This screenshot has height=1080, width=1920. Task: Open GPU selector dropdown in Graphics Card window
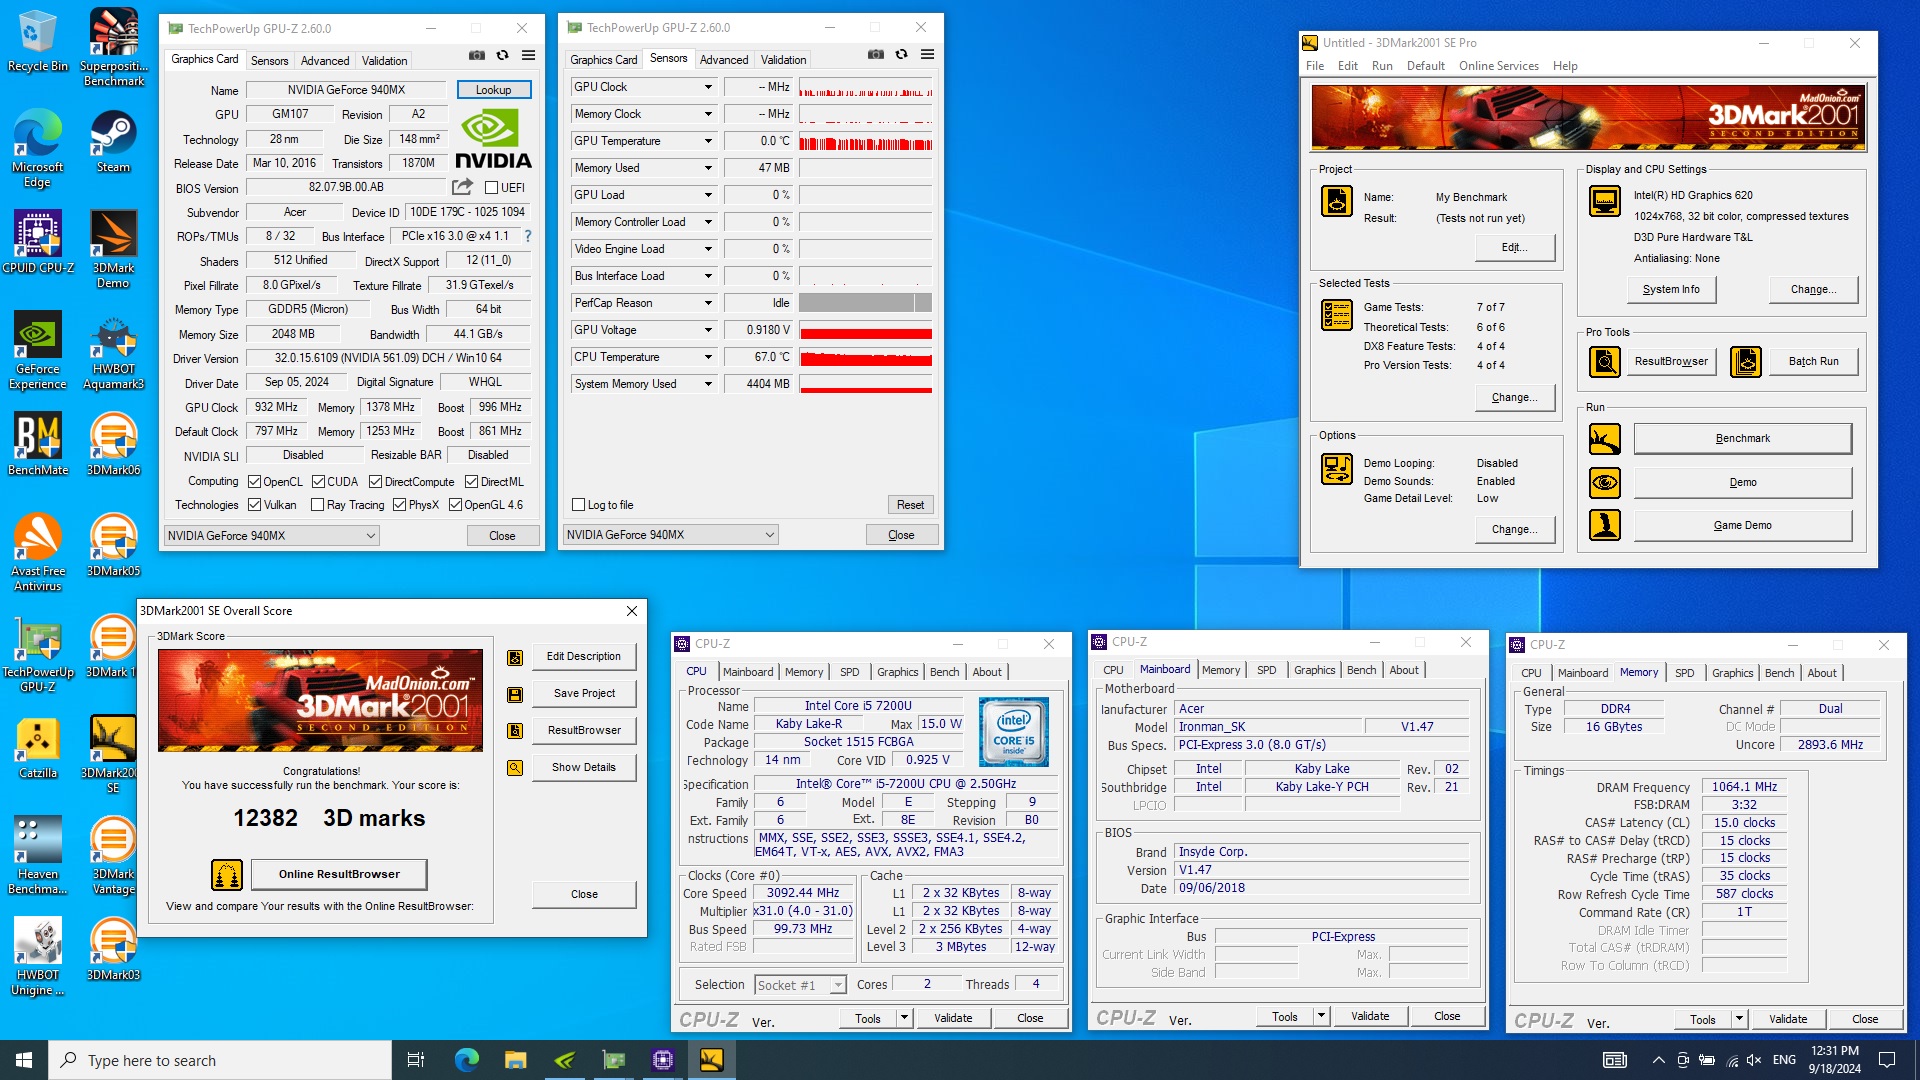pos(271,536)
